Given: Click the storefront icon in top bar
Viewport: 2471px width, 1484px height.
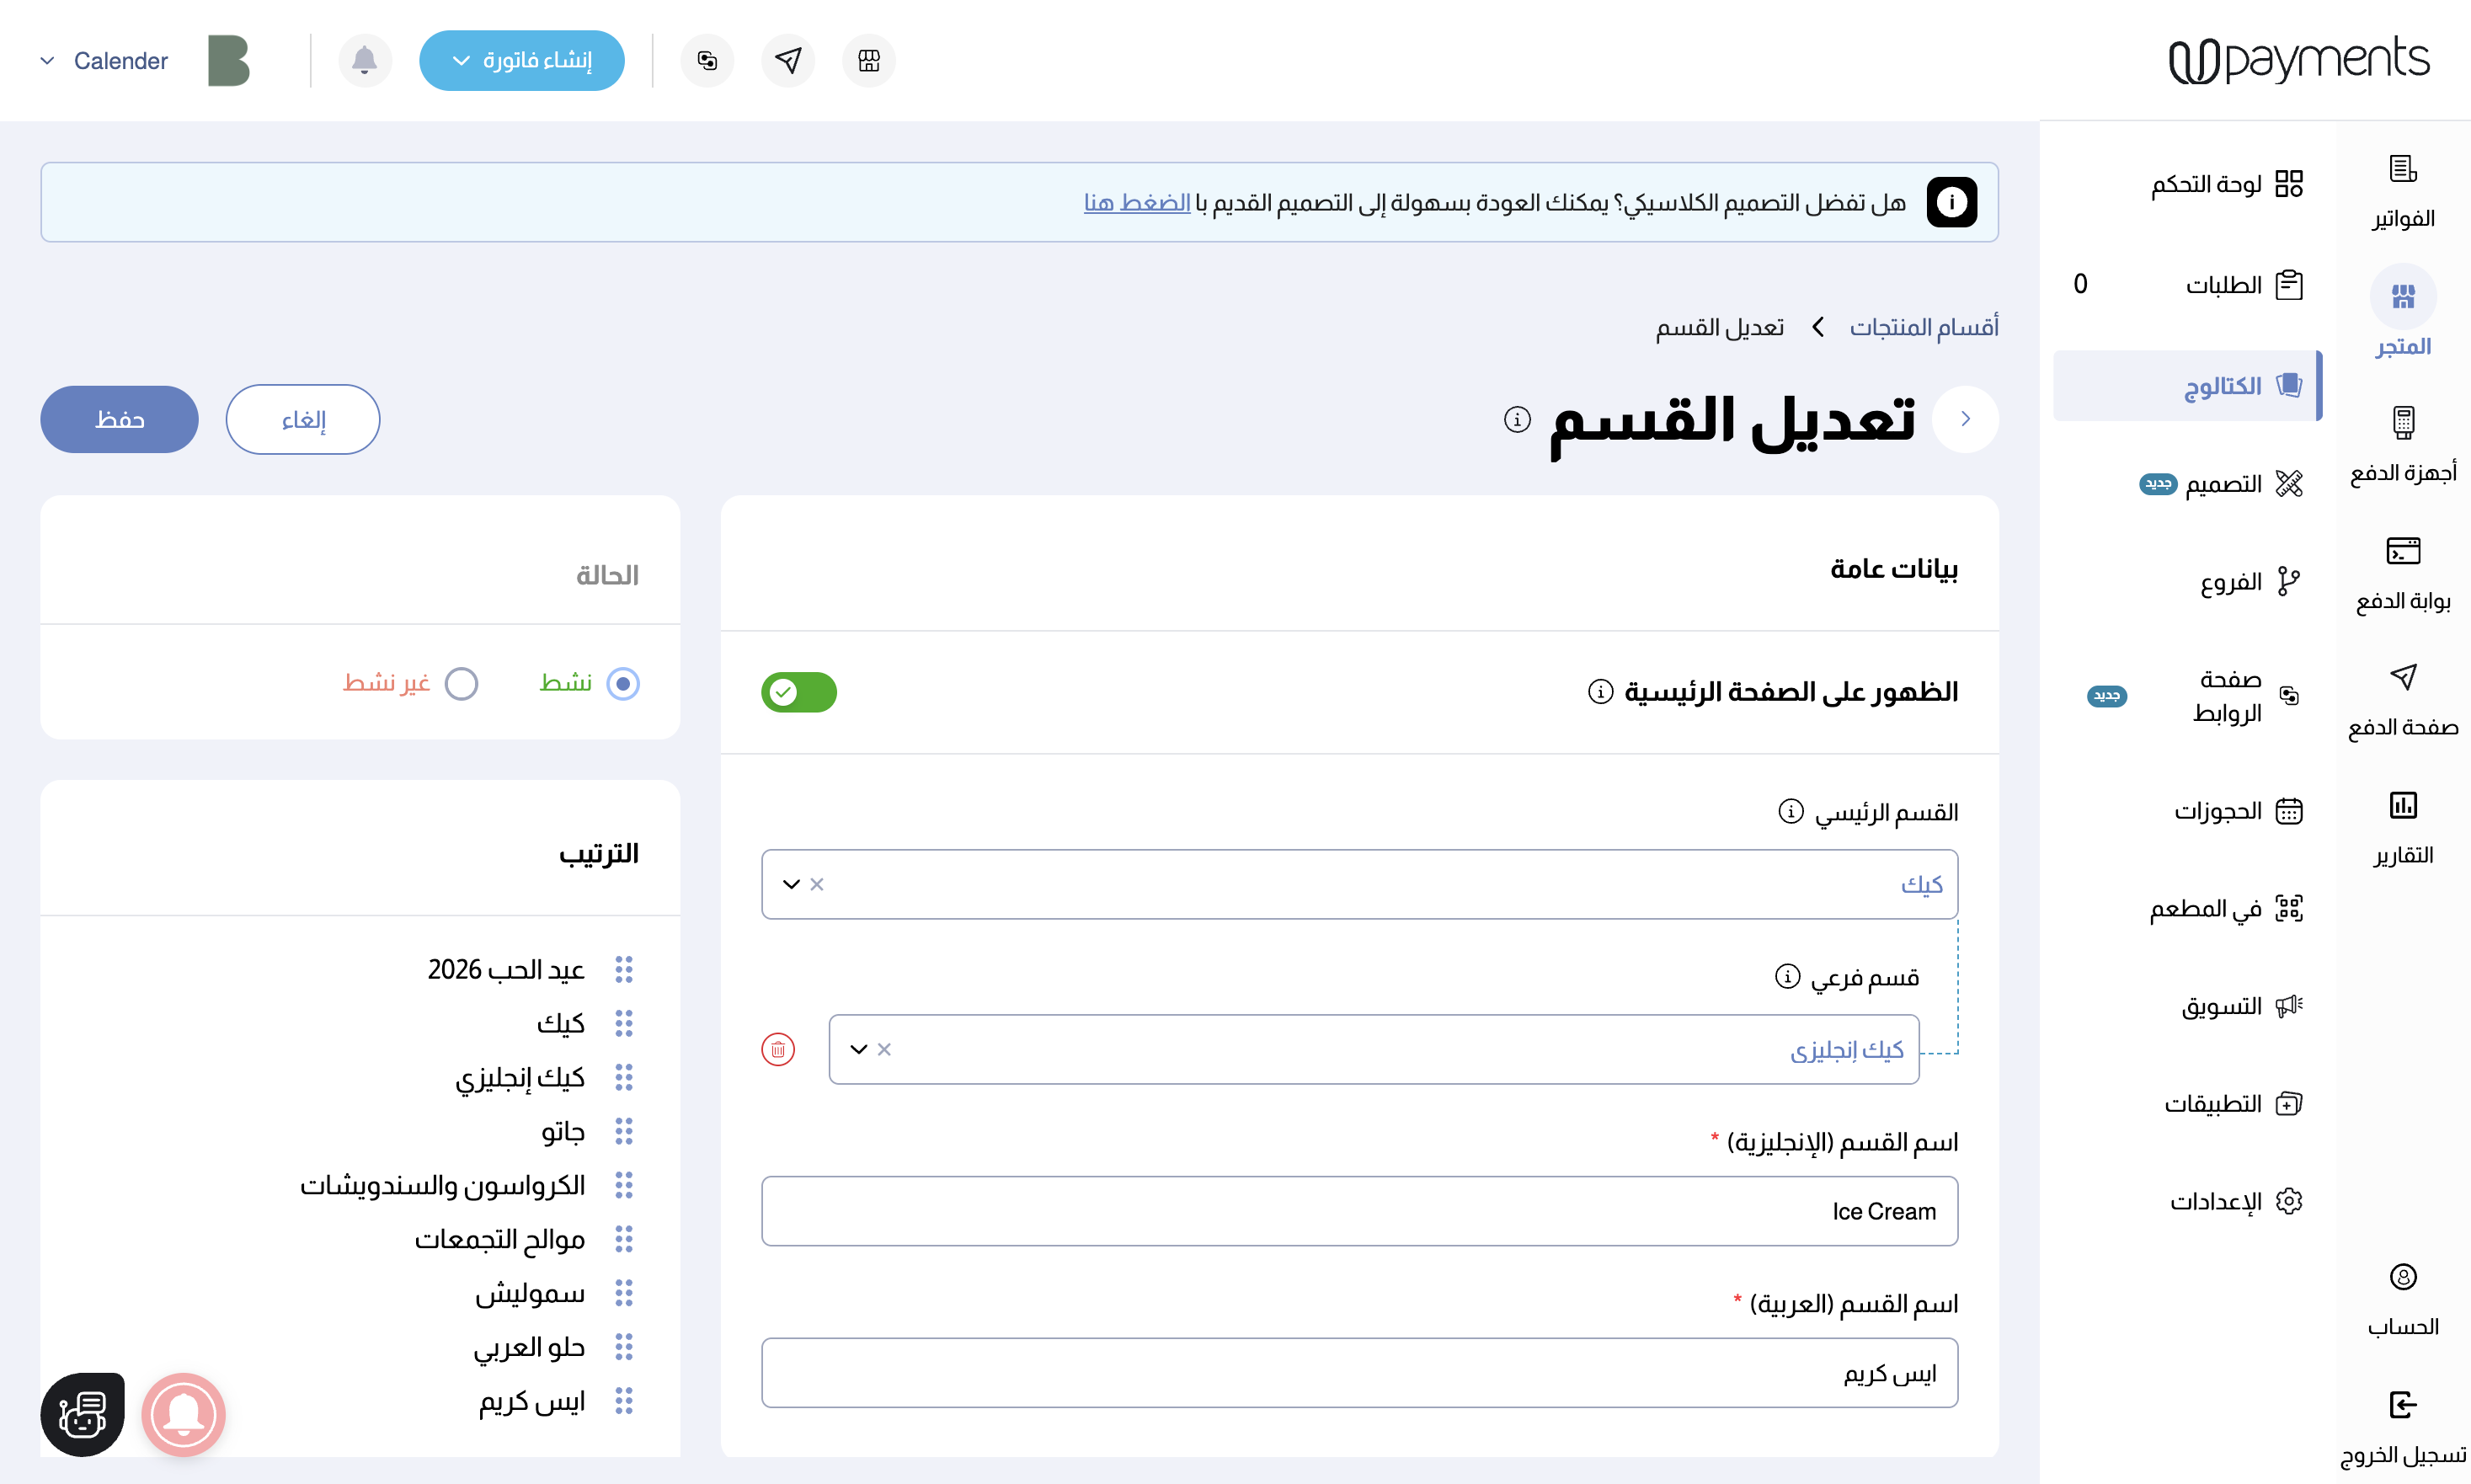Looking at the screenshot, I should tap(868, 60).
